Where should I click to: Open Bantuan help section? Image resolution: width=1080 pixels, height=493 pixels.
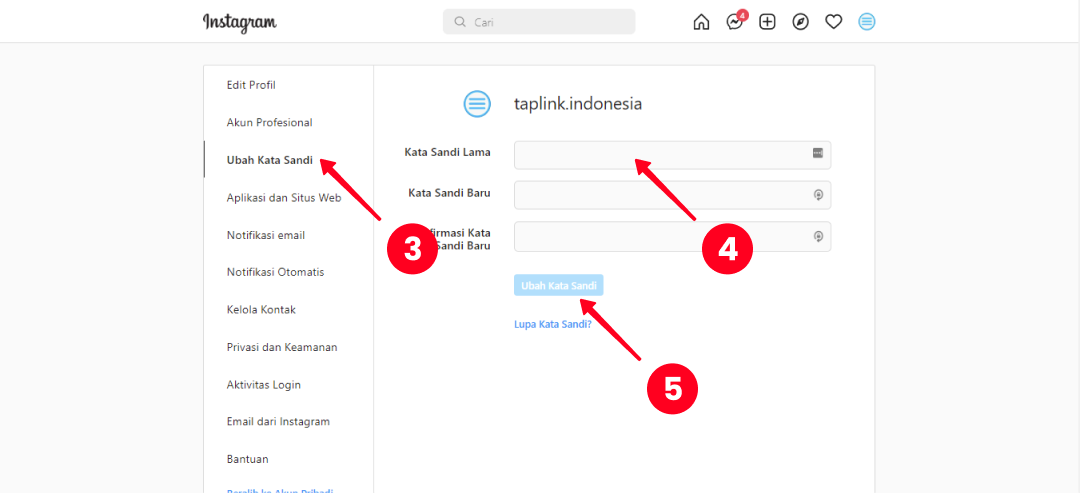click(247, 459)
